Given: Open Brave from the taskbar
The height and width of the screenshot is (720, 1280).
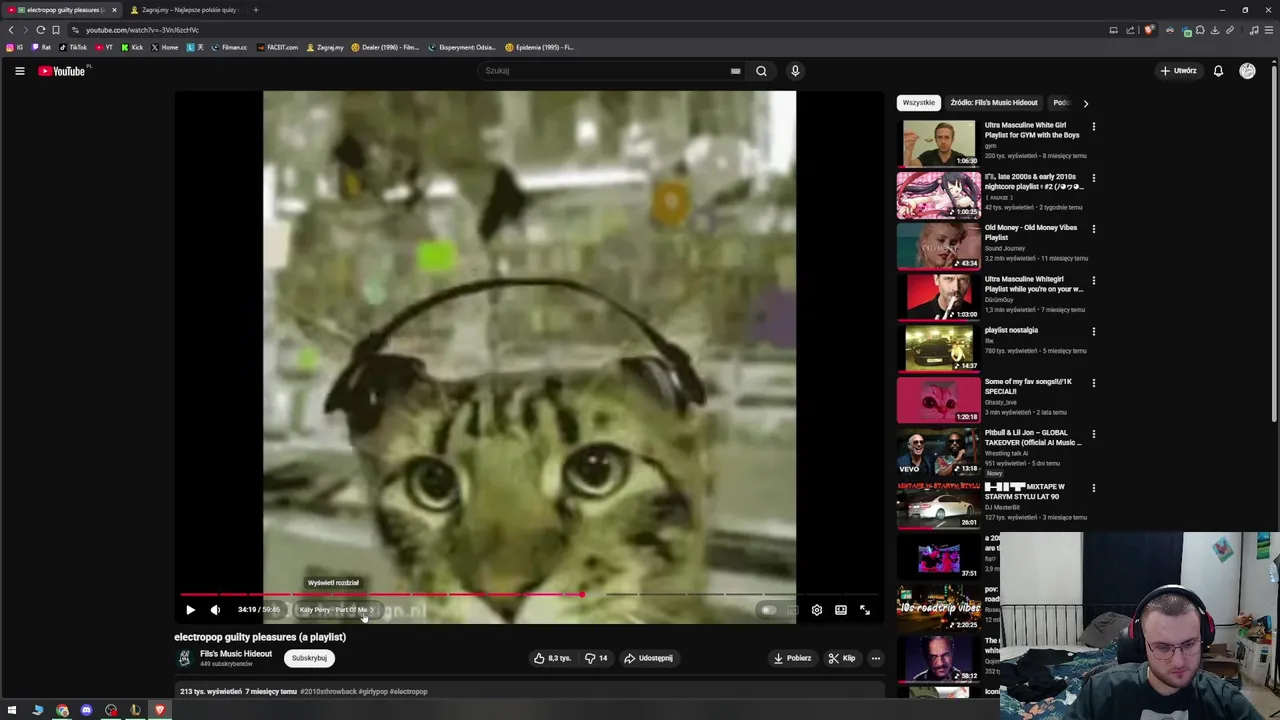Looking at the screenshot, I should (160, 710).
